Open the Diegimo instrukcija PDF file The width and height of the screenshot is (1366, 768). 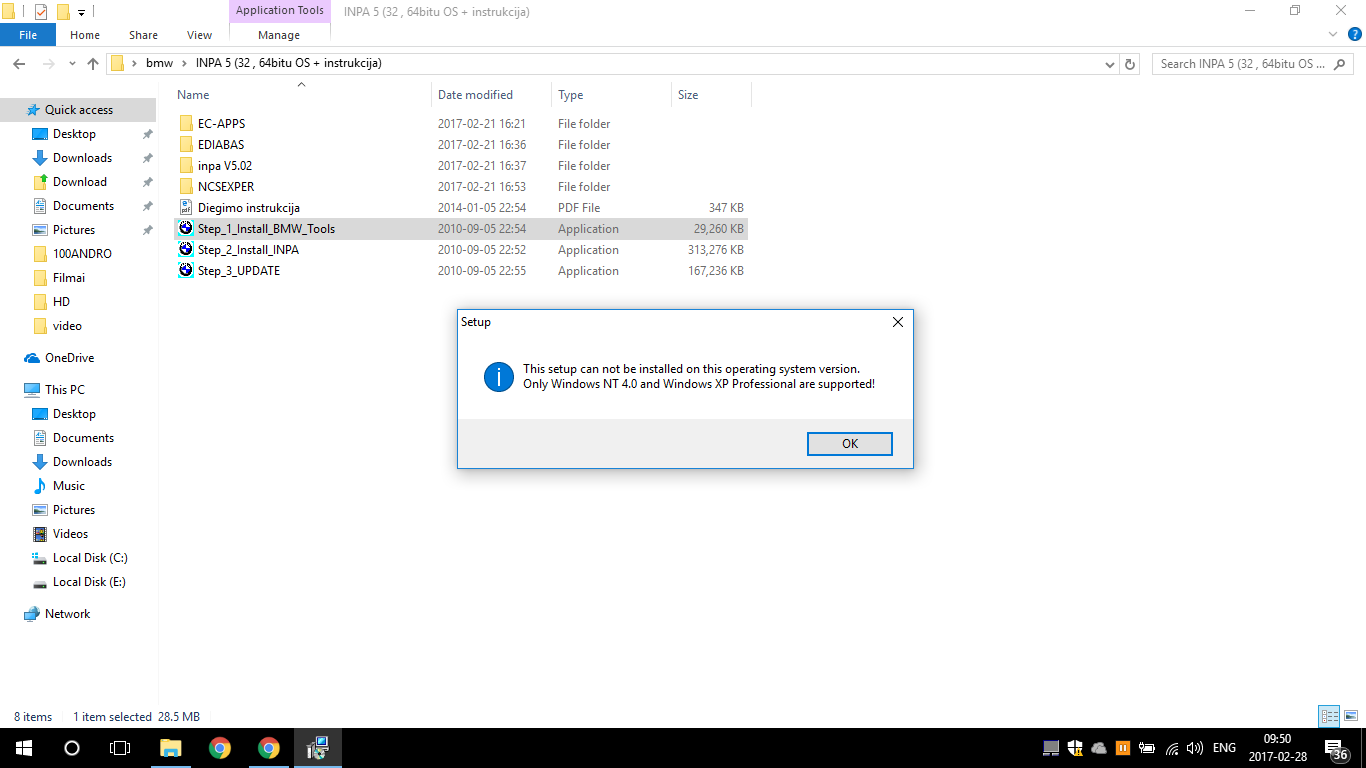point(248,208)
